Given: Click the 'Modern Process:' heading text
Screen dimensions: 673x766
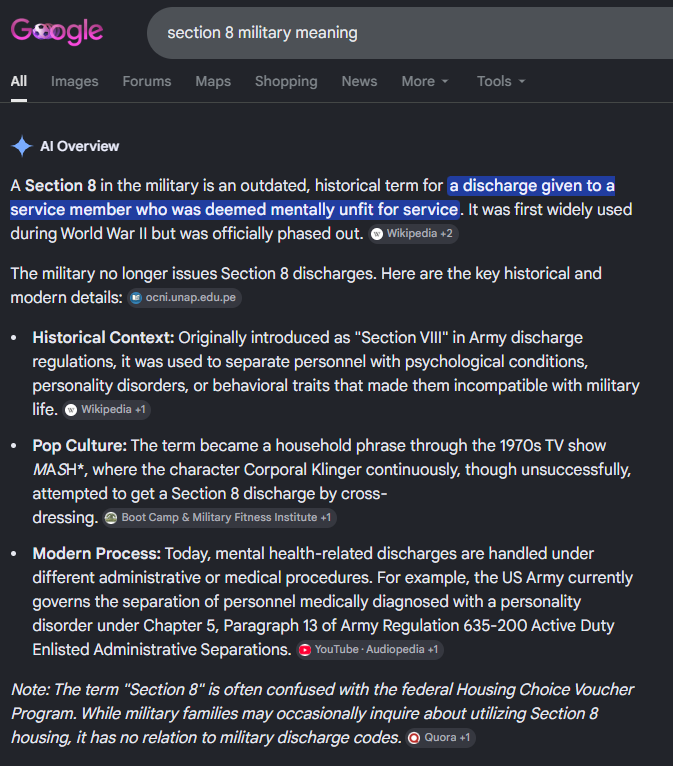Looking at the screenshot, I should pos(96,553).
